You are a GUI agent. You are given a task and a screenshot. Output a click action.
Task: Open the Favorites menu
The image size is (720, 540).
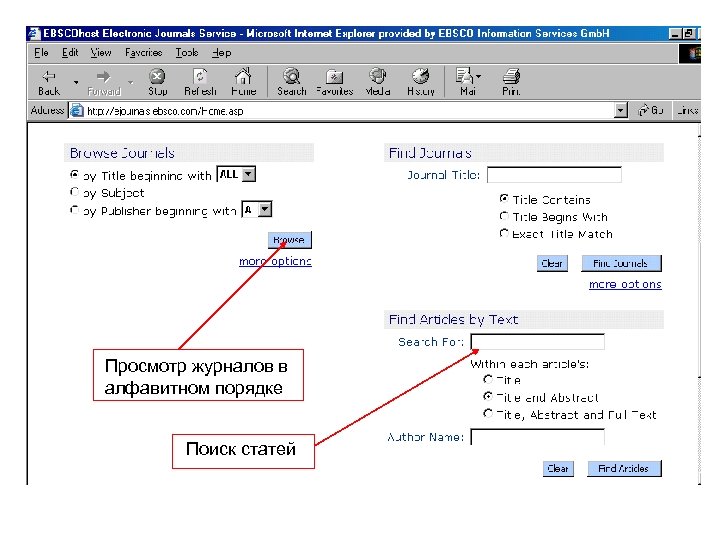(143, 53)
